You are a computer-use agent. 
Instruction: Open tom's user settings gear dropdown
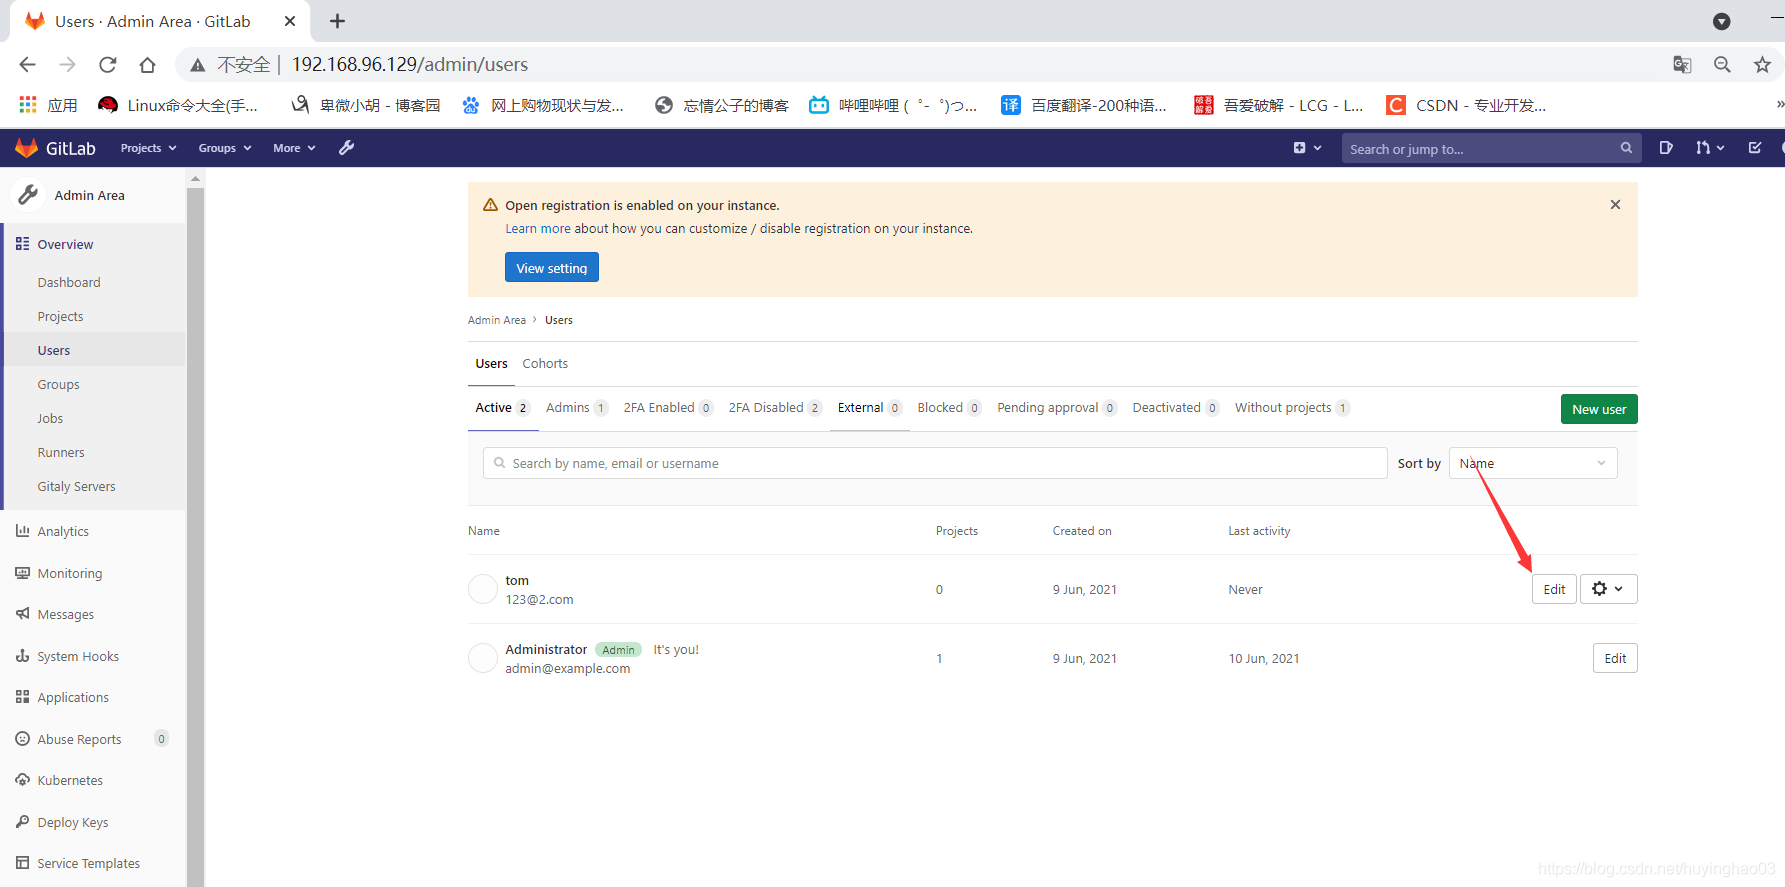pos(1608,589)
